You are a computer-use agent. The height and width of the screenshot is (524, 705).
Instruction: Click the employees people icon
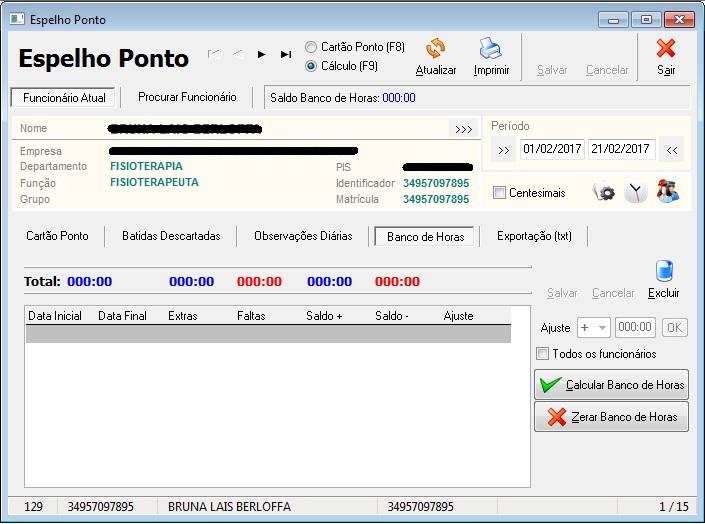pos(668,193)
